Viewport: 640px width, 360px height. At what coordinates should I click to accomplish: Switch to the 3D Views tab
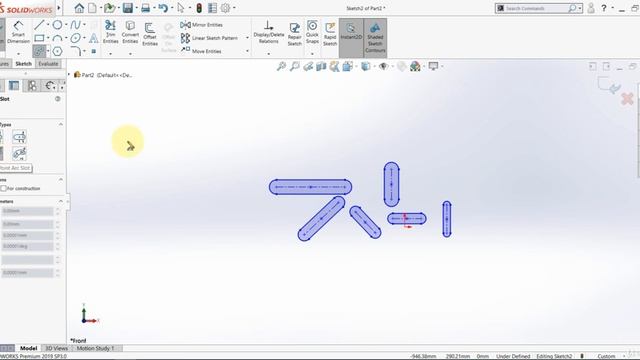point(56,348)
